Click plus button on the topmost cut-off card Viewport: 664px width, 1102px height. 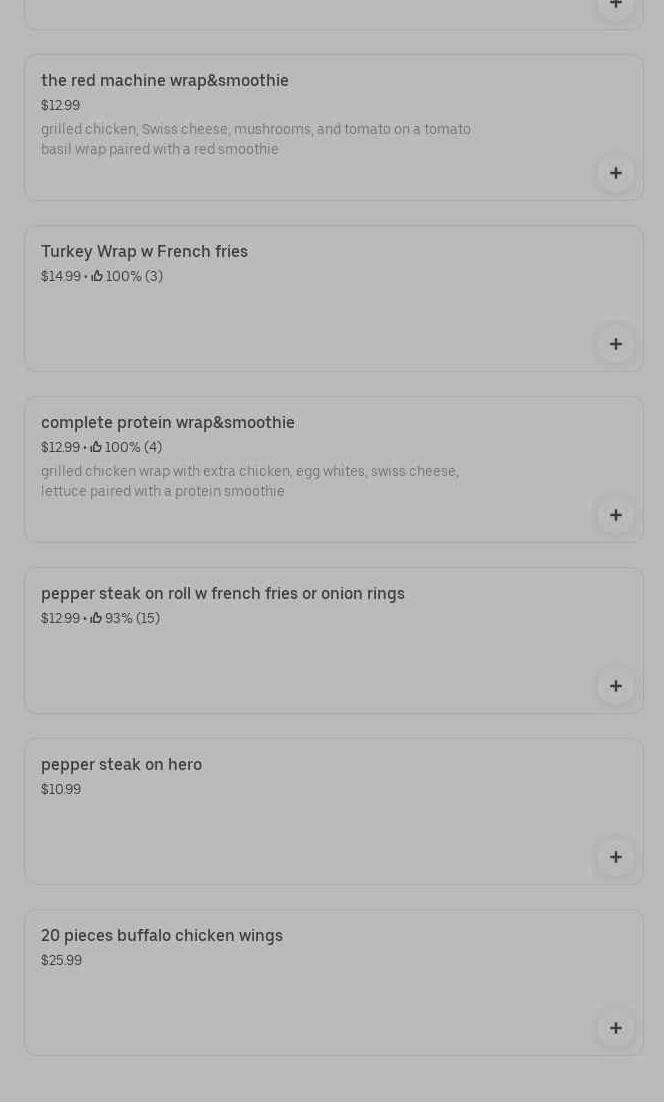(615, 6)
